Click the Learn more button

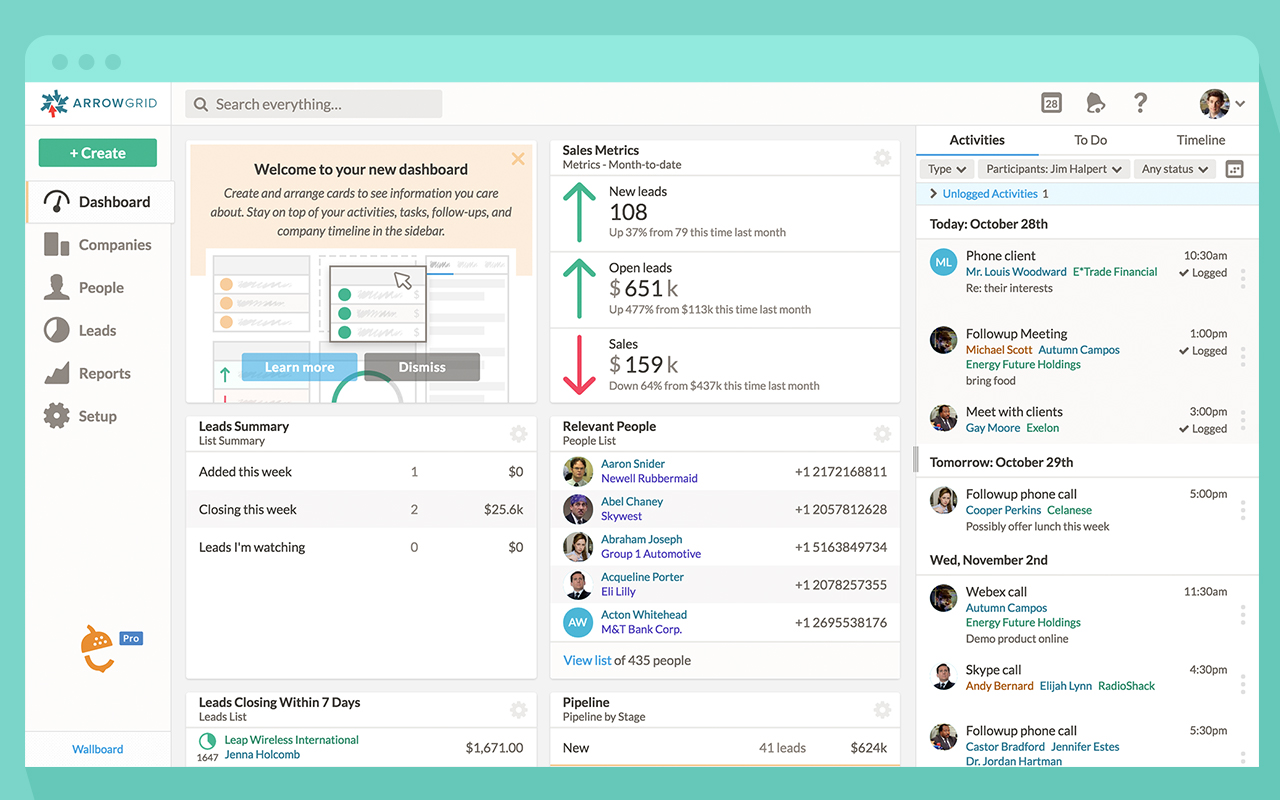click(298, 366)
